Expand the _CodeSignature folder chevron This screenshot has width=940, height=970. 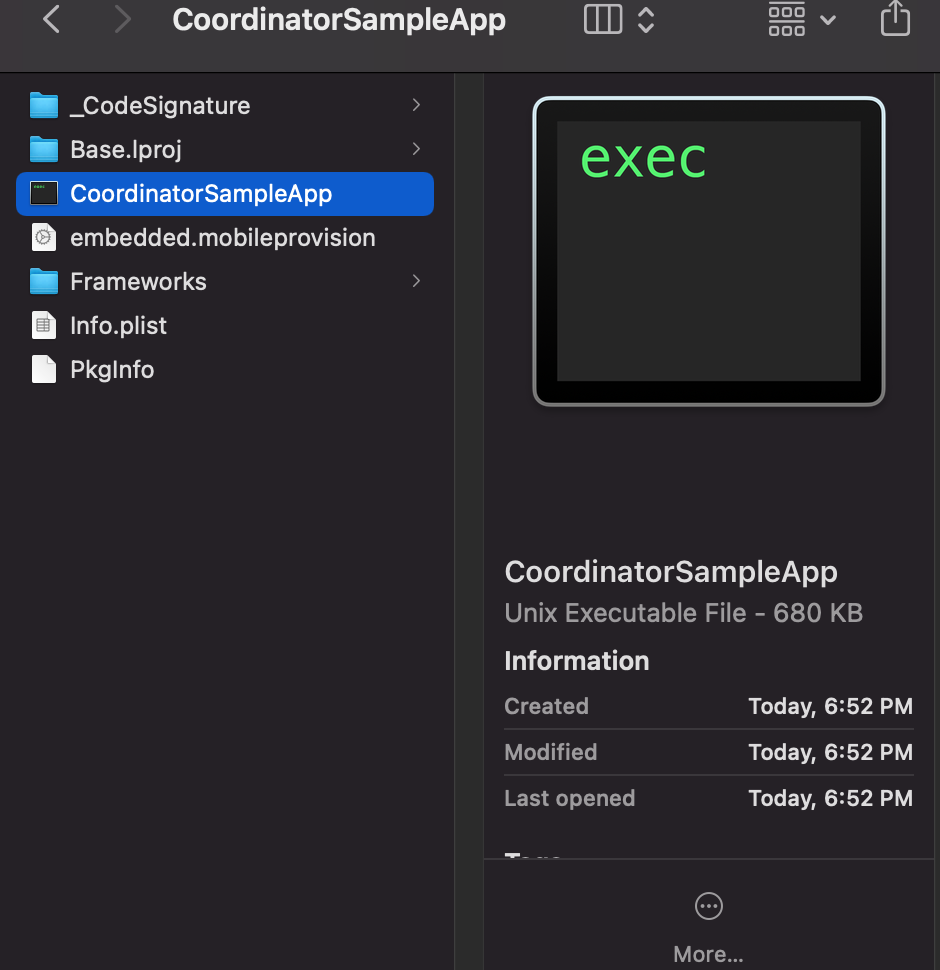416,105
